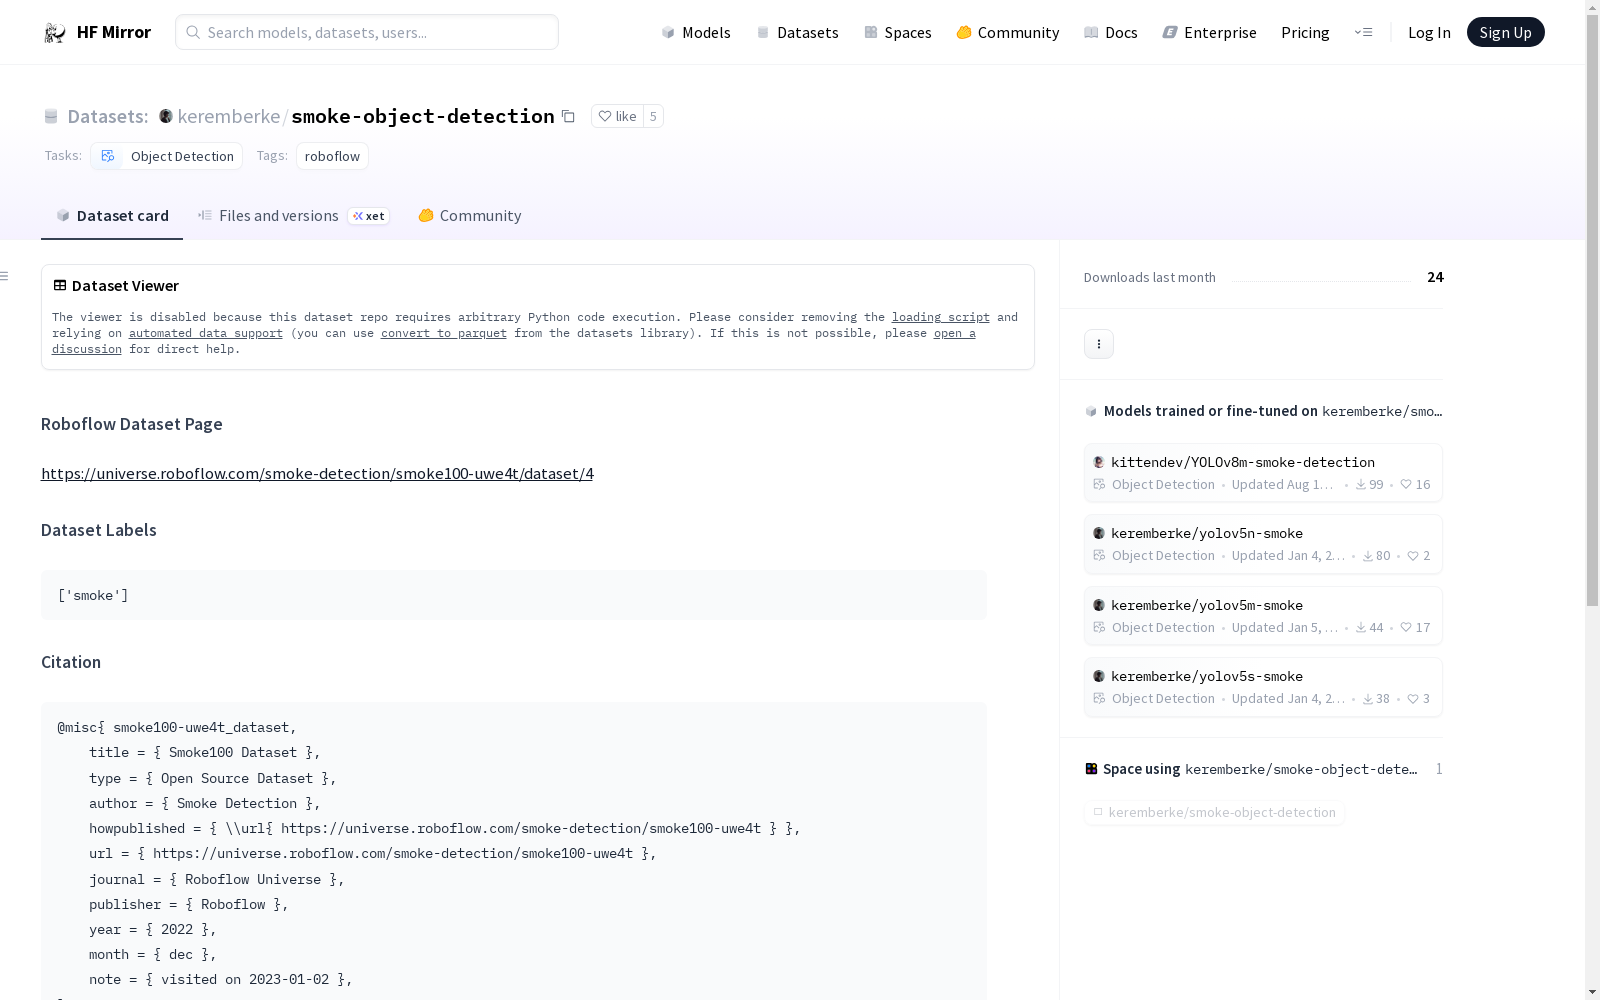Select the roboflow tag
Viewport: 1600px width, 1000px height.
332,156
